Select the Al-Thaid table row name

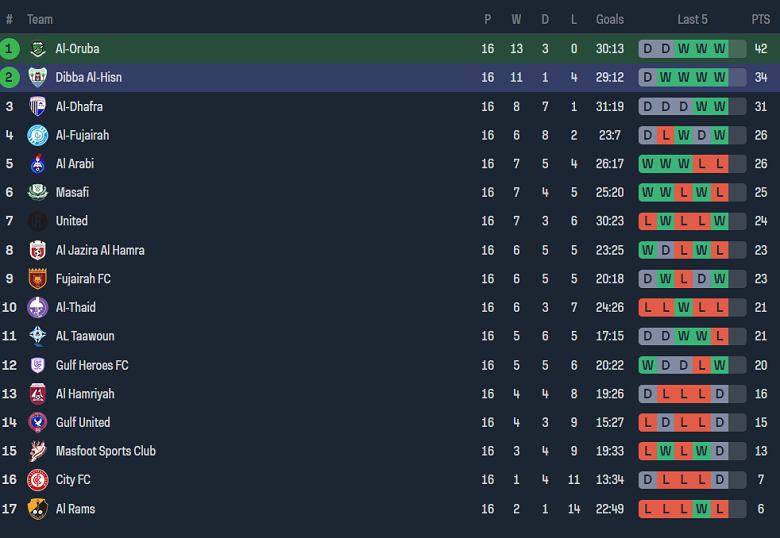click(76, 307)
